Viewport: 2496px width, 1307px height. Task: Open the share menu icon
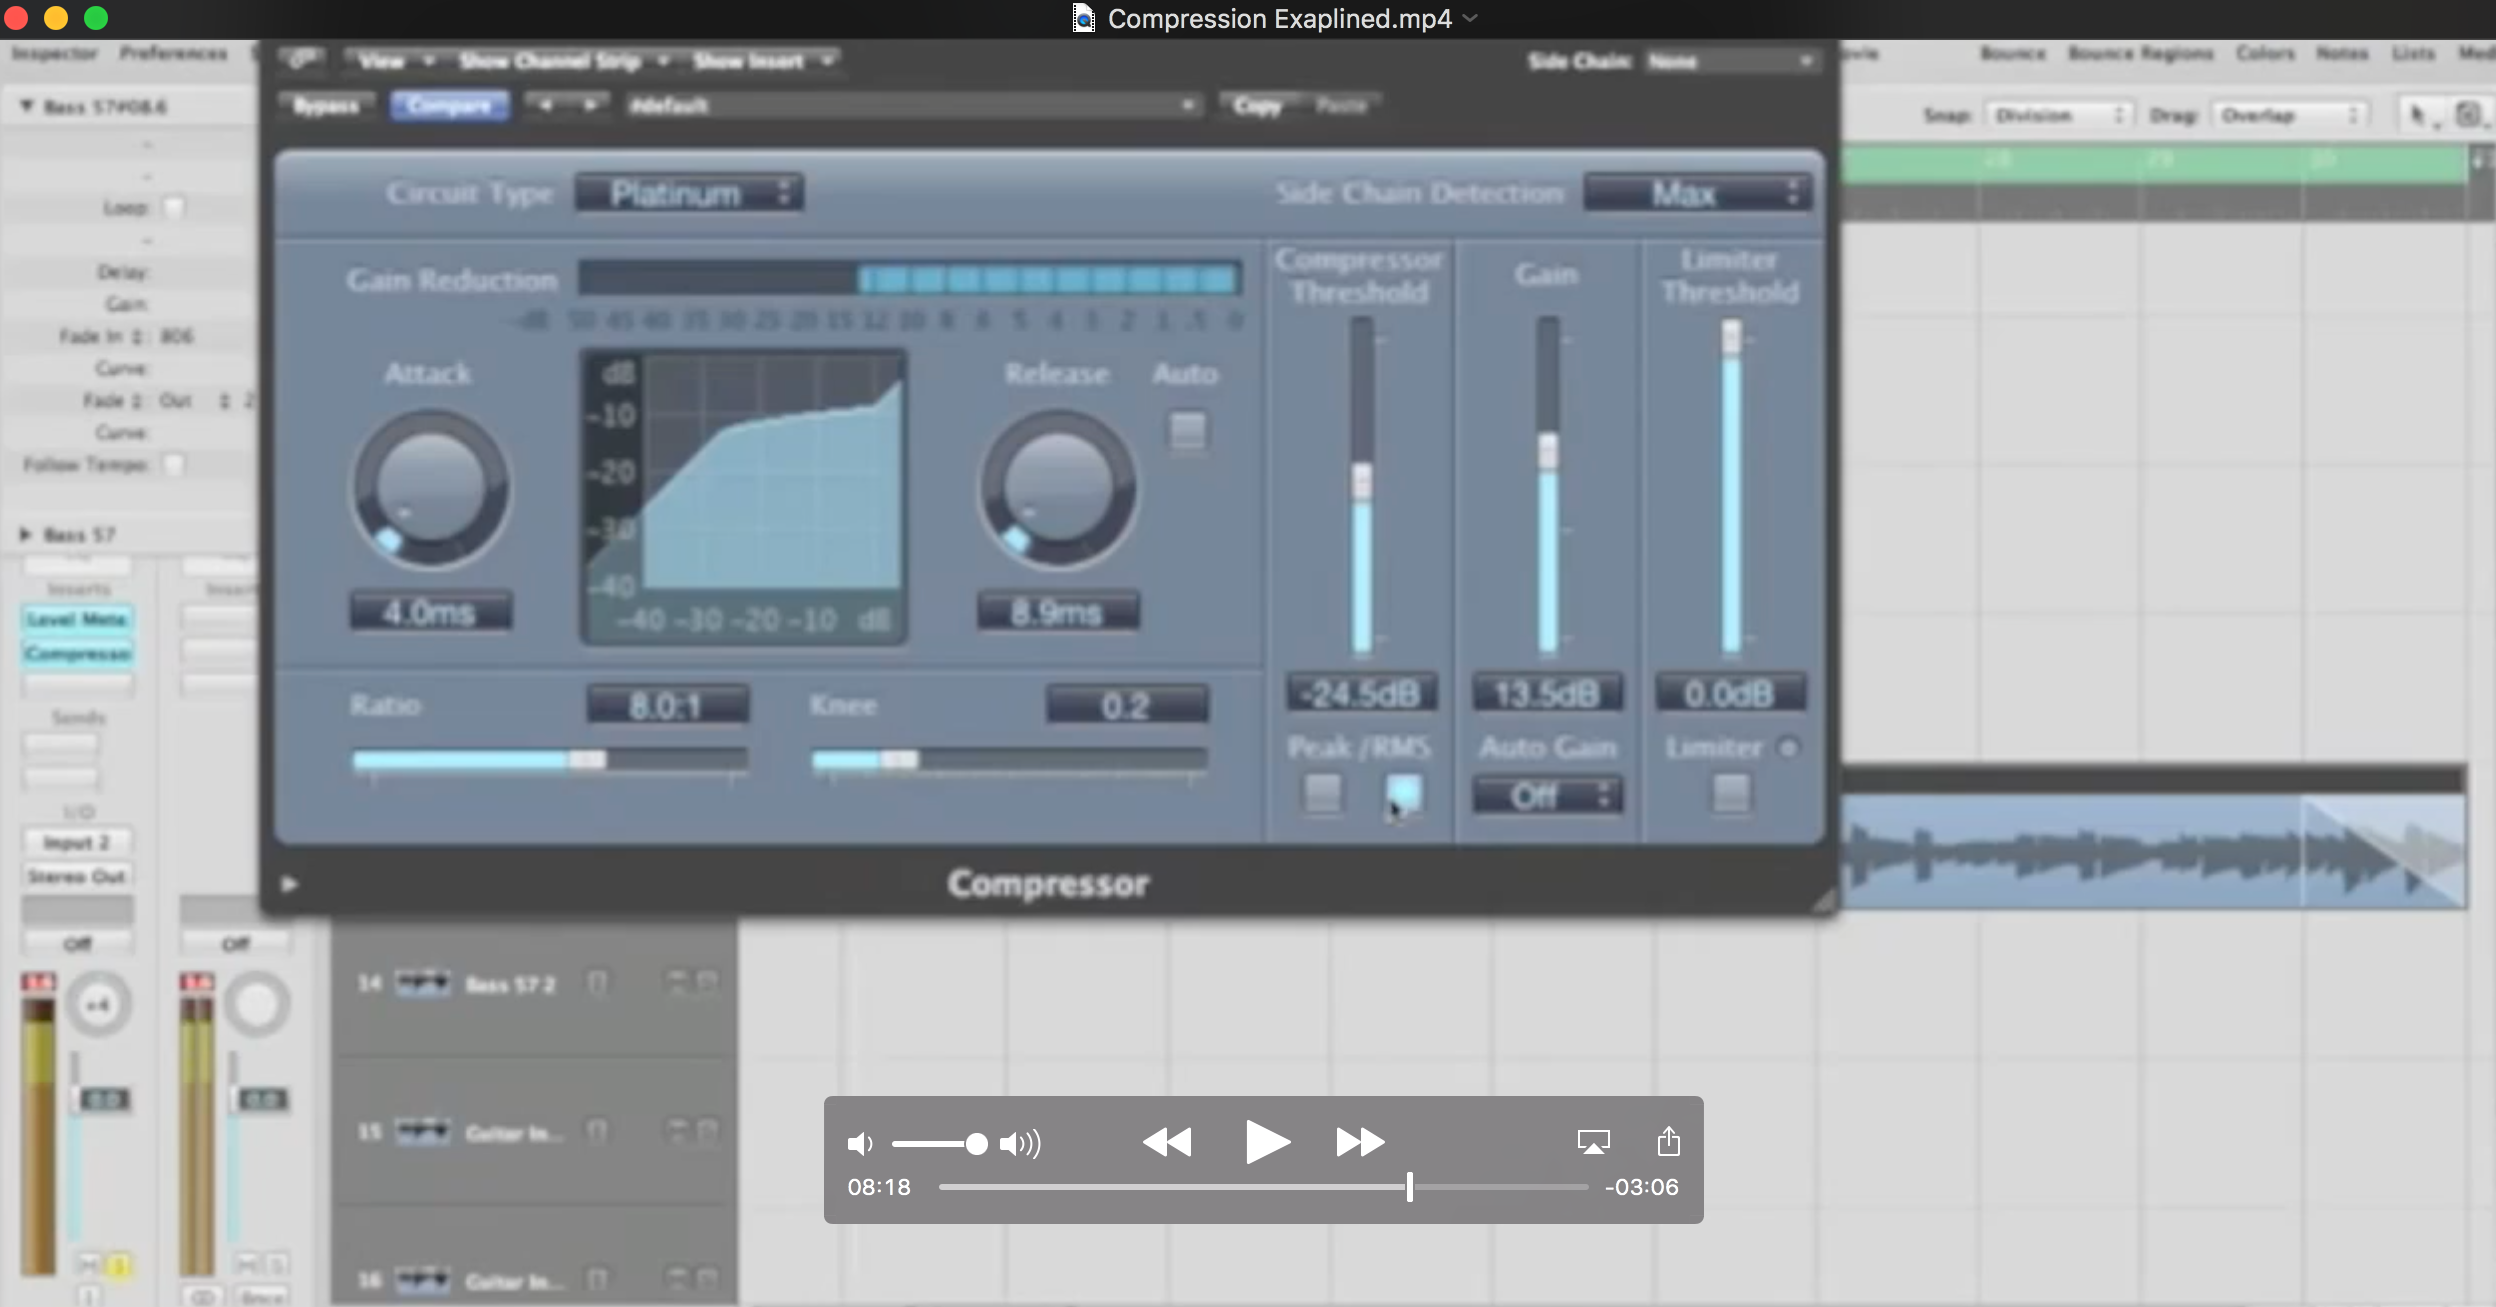1668,1141
